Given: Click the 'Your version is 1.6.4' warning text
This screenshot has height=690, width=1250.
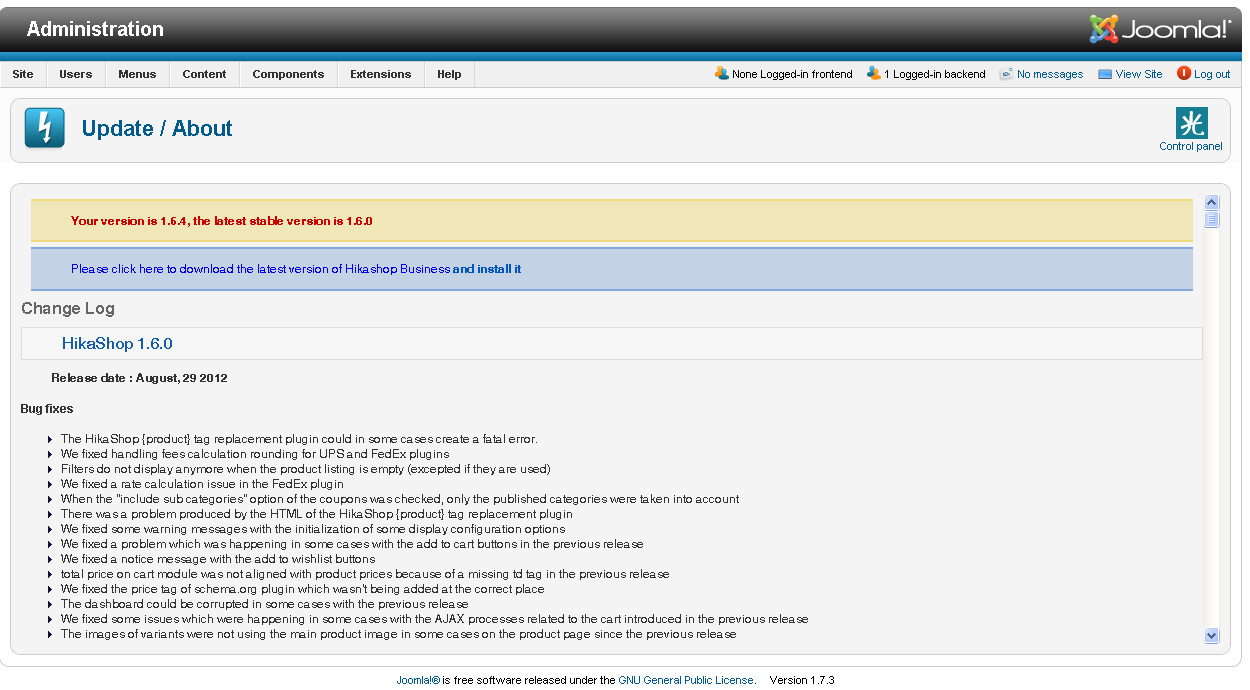Looking at the screenshot, I should (x=222, y=221).
